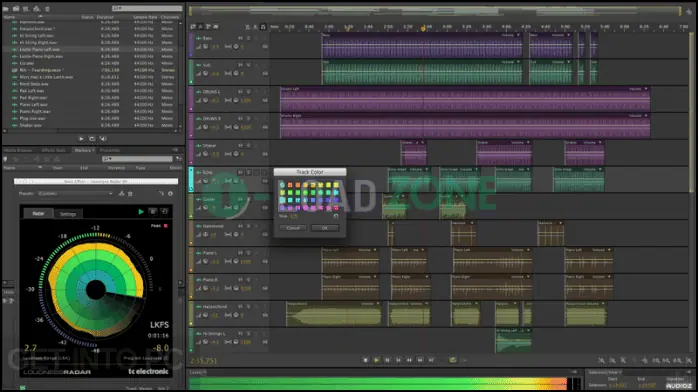Switch to Media Browser tab

point(18,150)
